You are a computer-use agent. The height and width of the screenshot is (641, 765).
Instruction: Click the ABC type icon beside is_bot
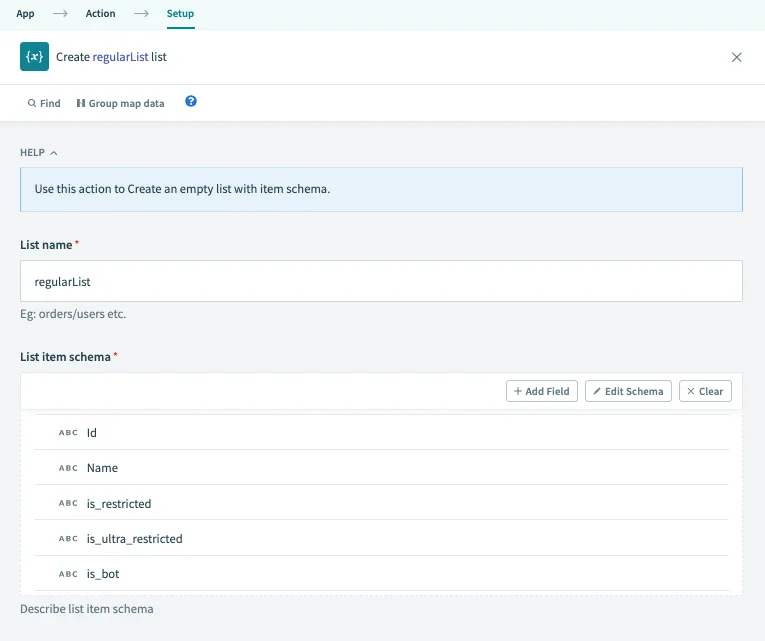[x=68, y=574]
